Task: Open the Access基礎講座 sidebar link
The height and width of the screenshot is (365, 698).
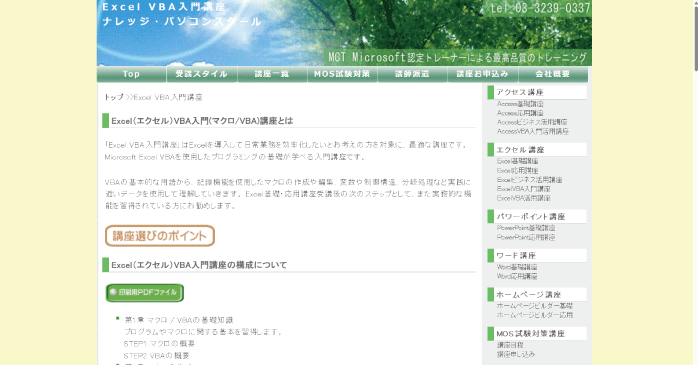Action: coord(520,104)
